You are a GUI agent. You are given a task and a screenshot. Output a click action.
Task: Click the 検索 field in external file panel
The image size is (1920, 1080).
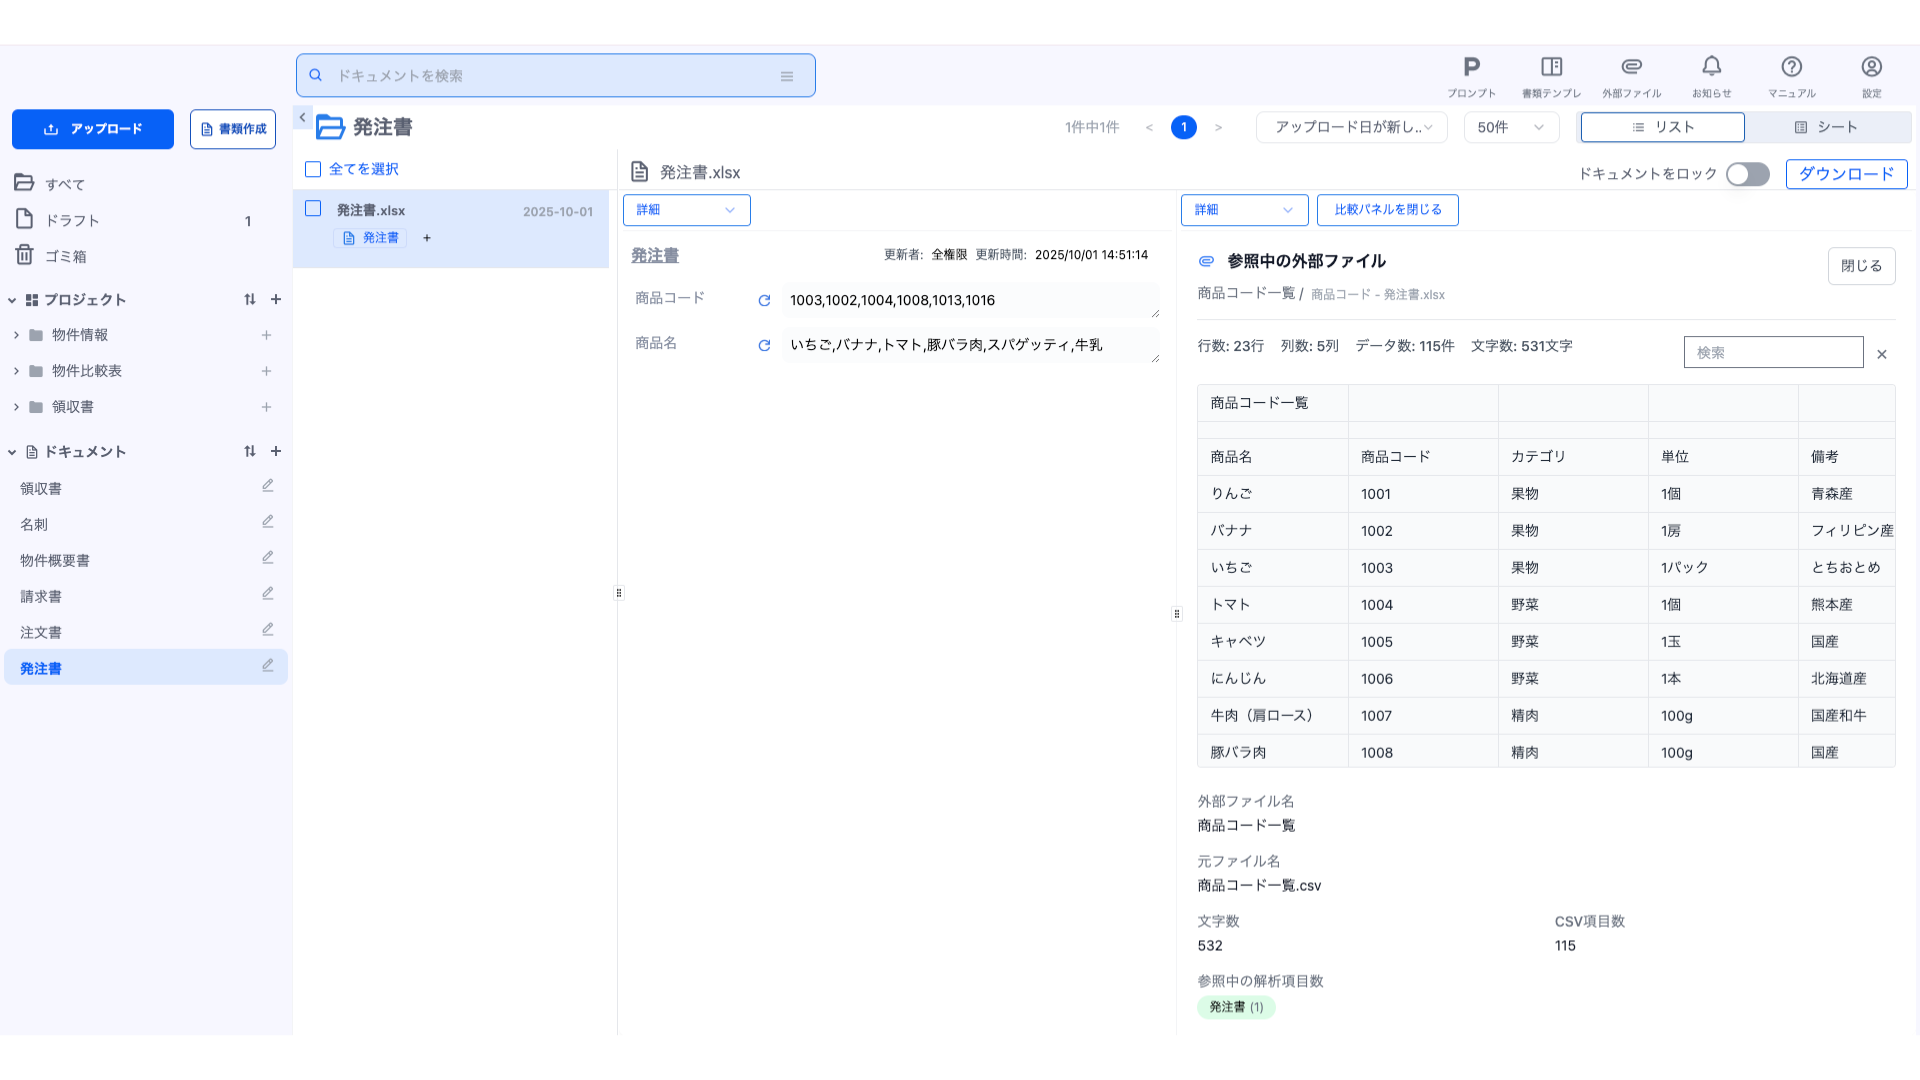coord(1772,352)
